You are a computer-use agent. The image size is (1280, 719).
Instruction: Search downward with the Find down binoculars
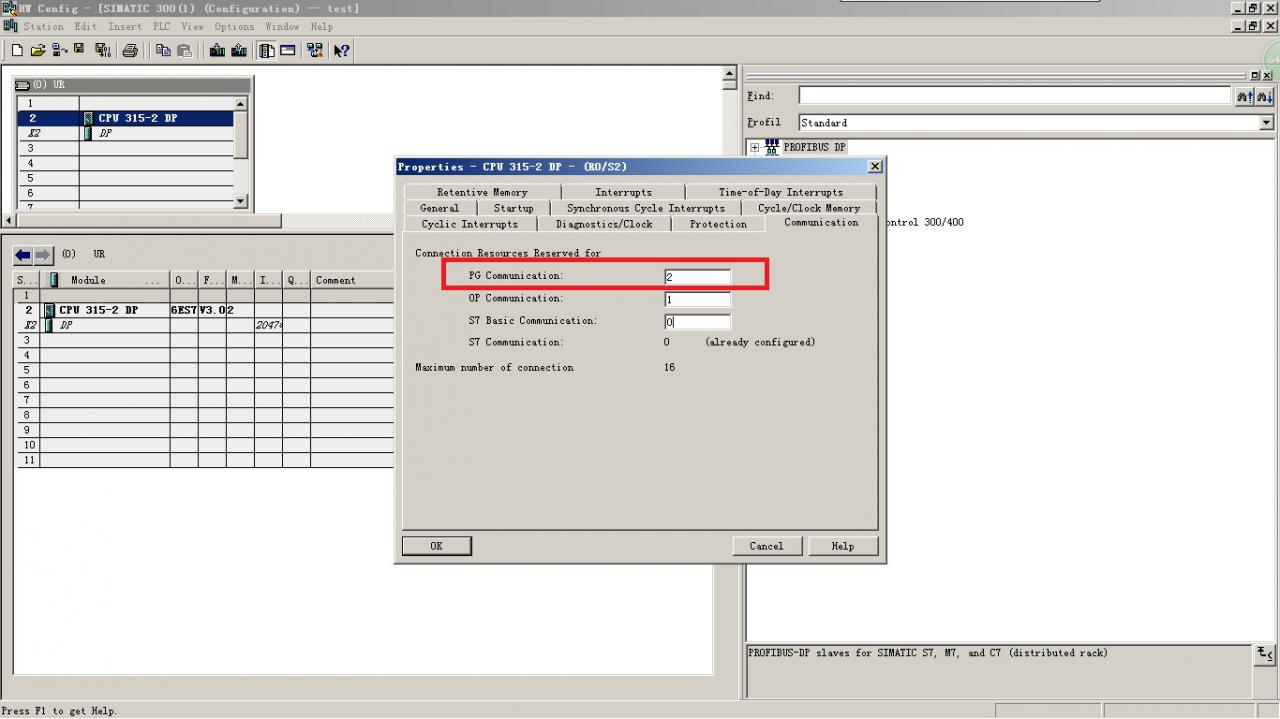1265,96
